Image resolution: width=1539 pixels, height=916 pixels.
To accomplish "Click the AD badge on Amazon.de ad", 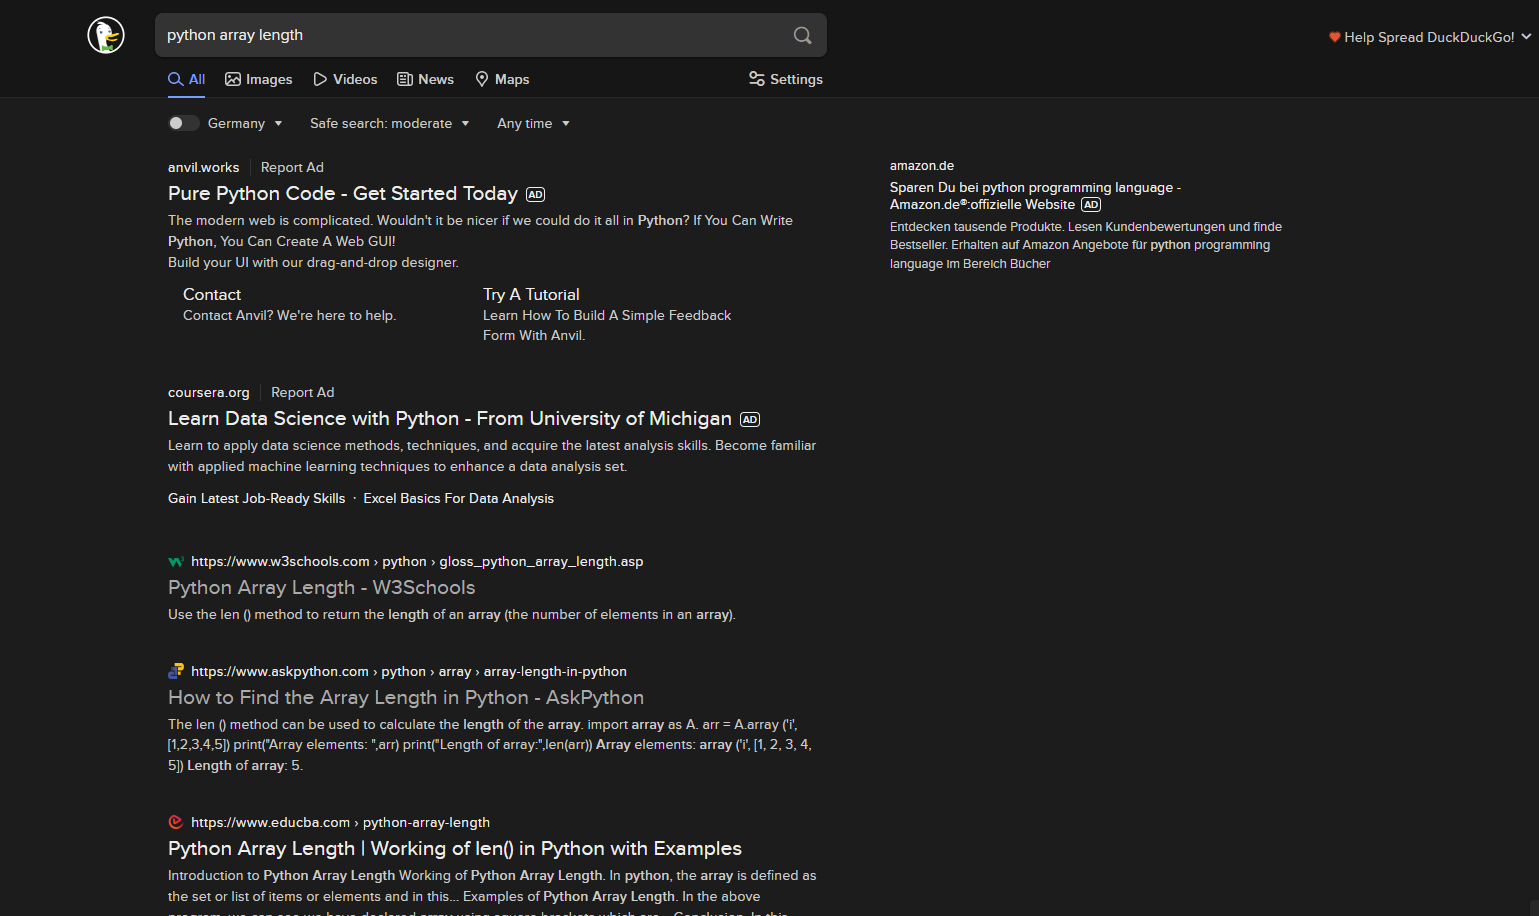I will [x=1091, y=205].
